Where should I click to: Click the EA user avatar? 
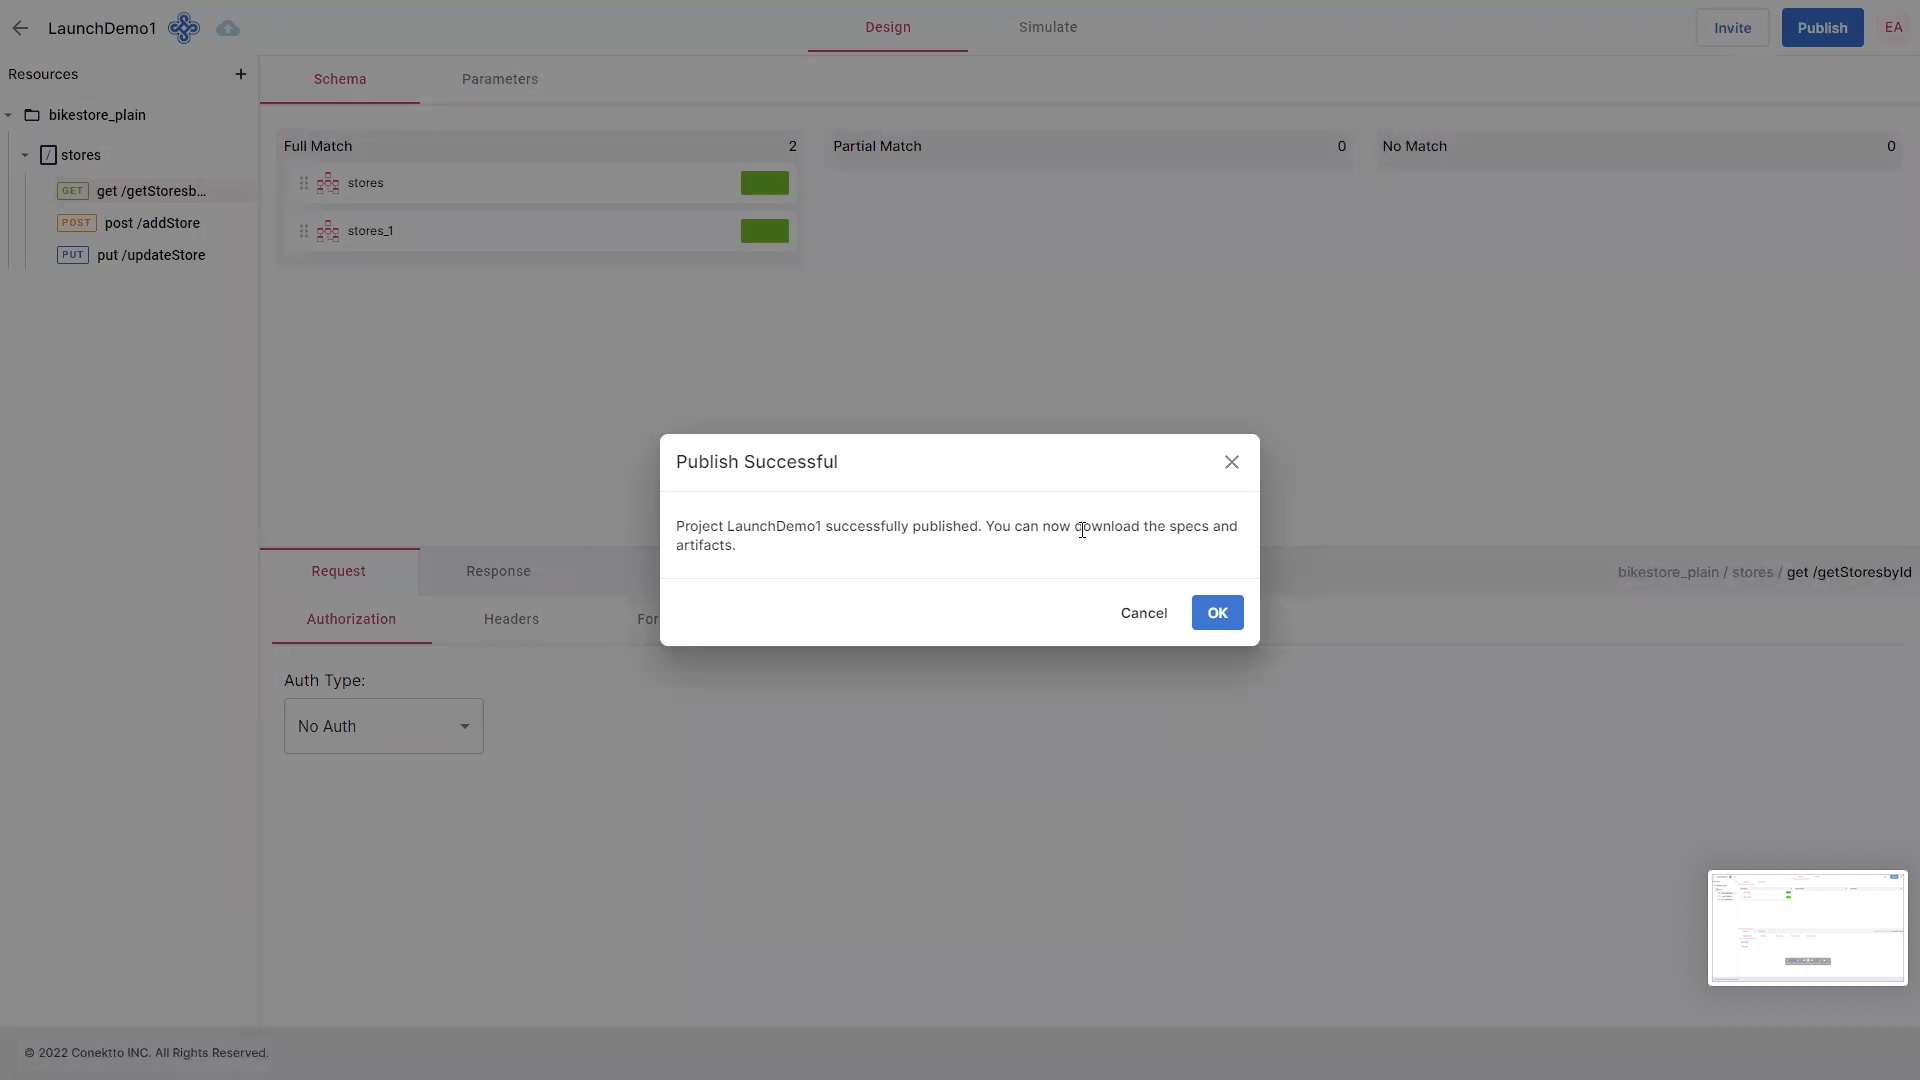click(1893, 28)
